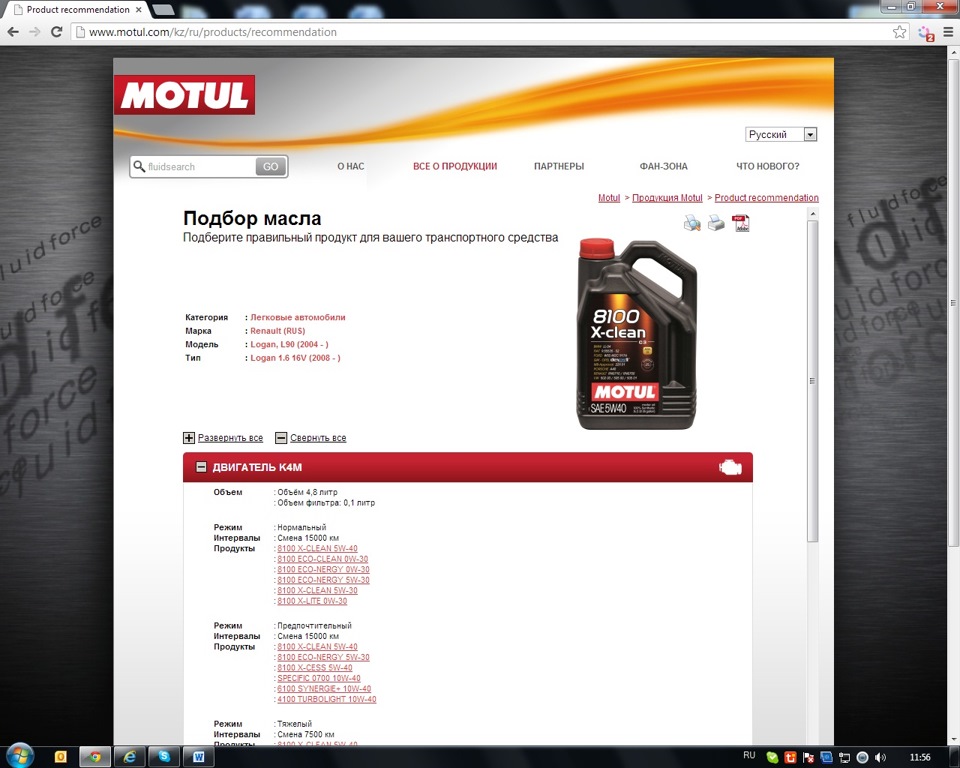Close the Product recommendation tab
The image size is (960, 768).
point(139,10)
